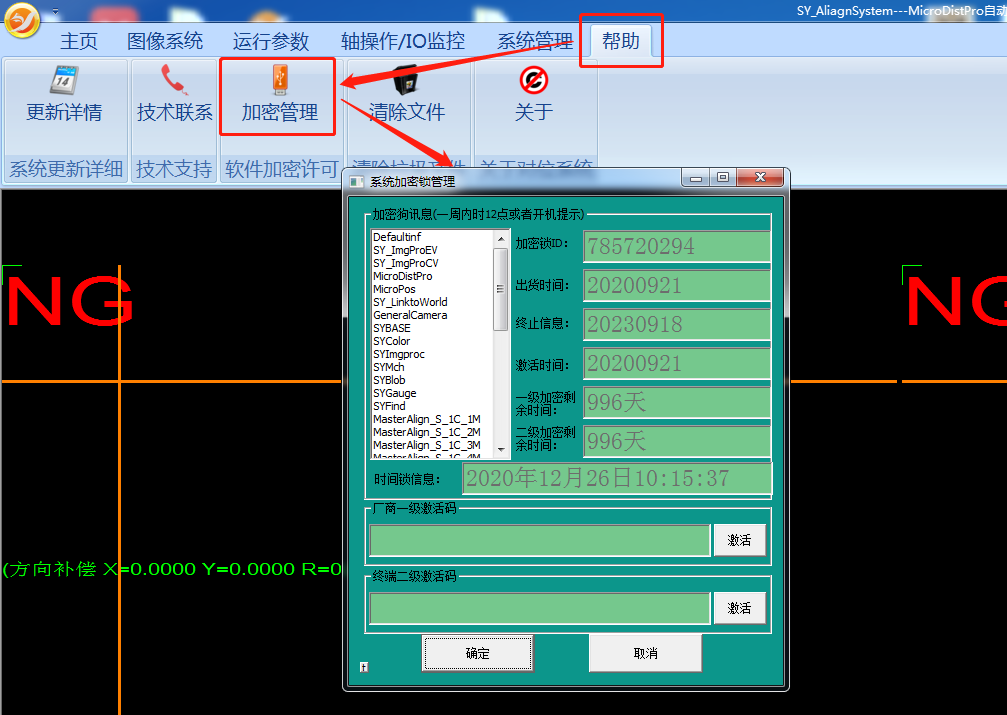The image size is (1007, 715).
Task: Click the 技术联系 phone icon
Action: click(174, 80)
